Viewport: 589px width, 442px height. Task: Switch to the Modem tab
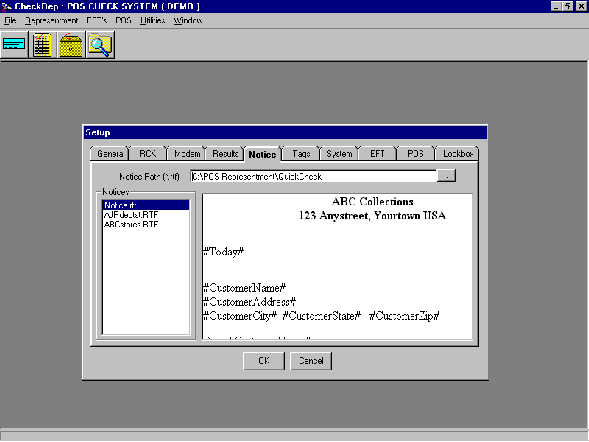click(x=187, y=154)
